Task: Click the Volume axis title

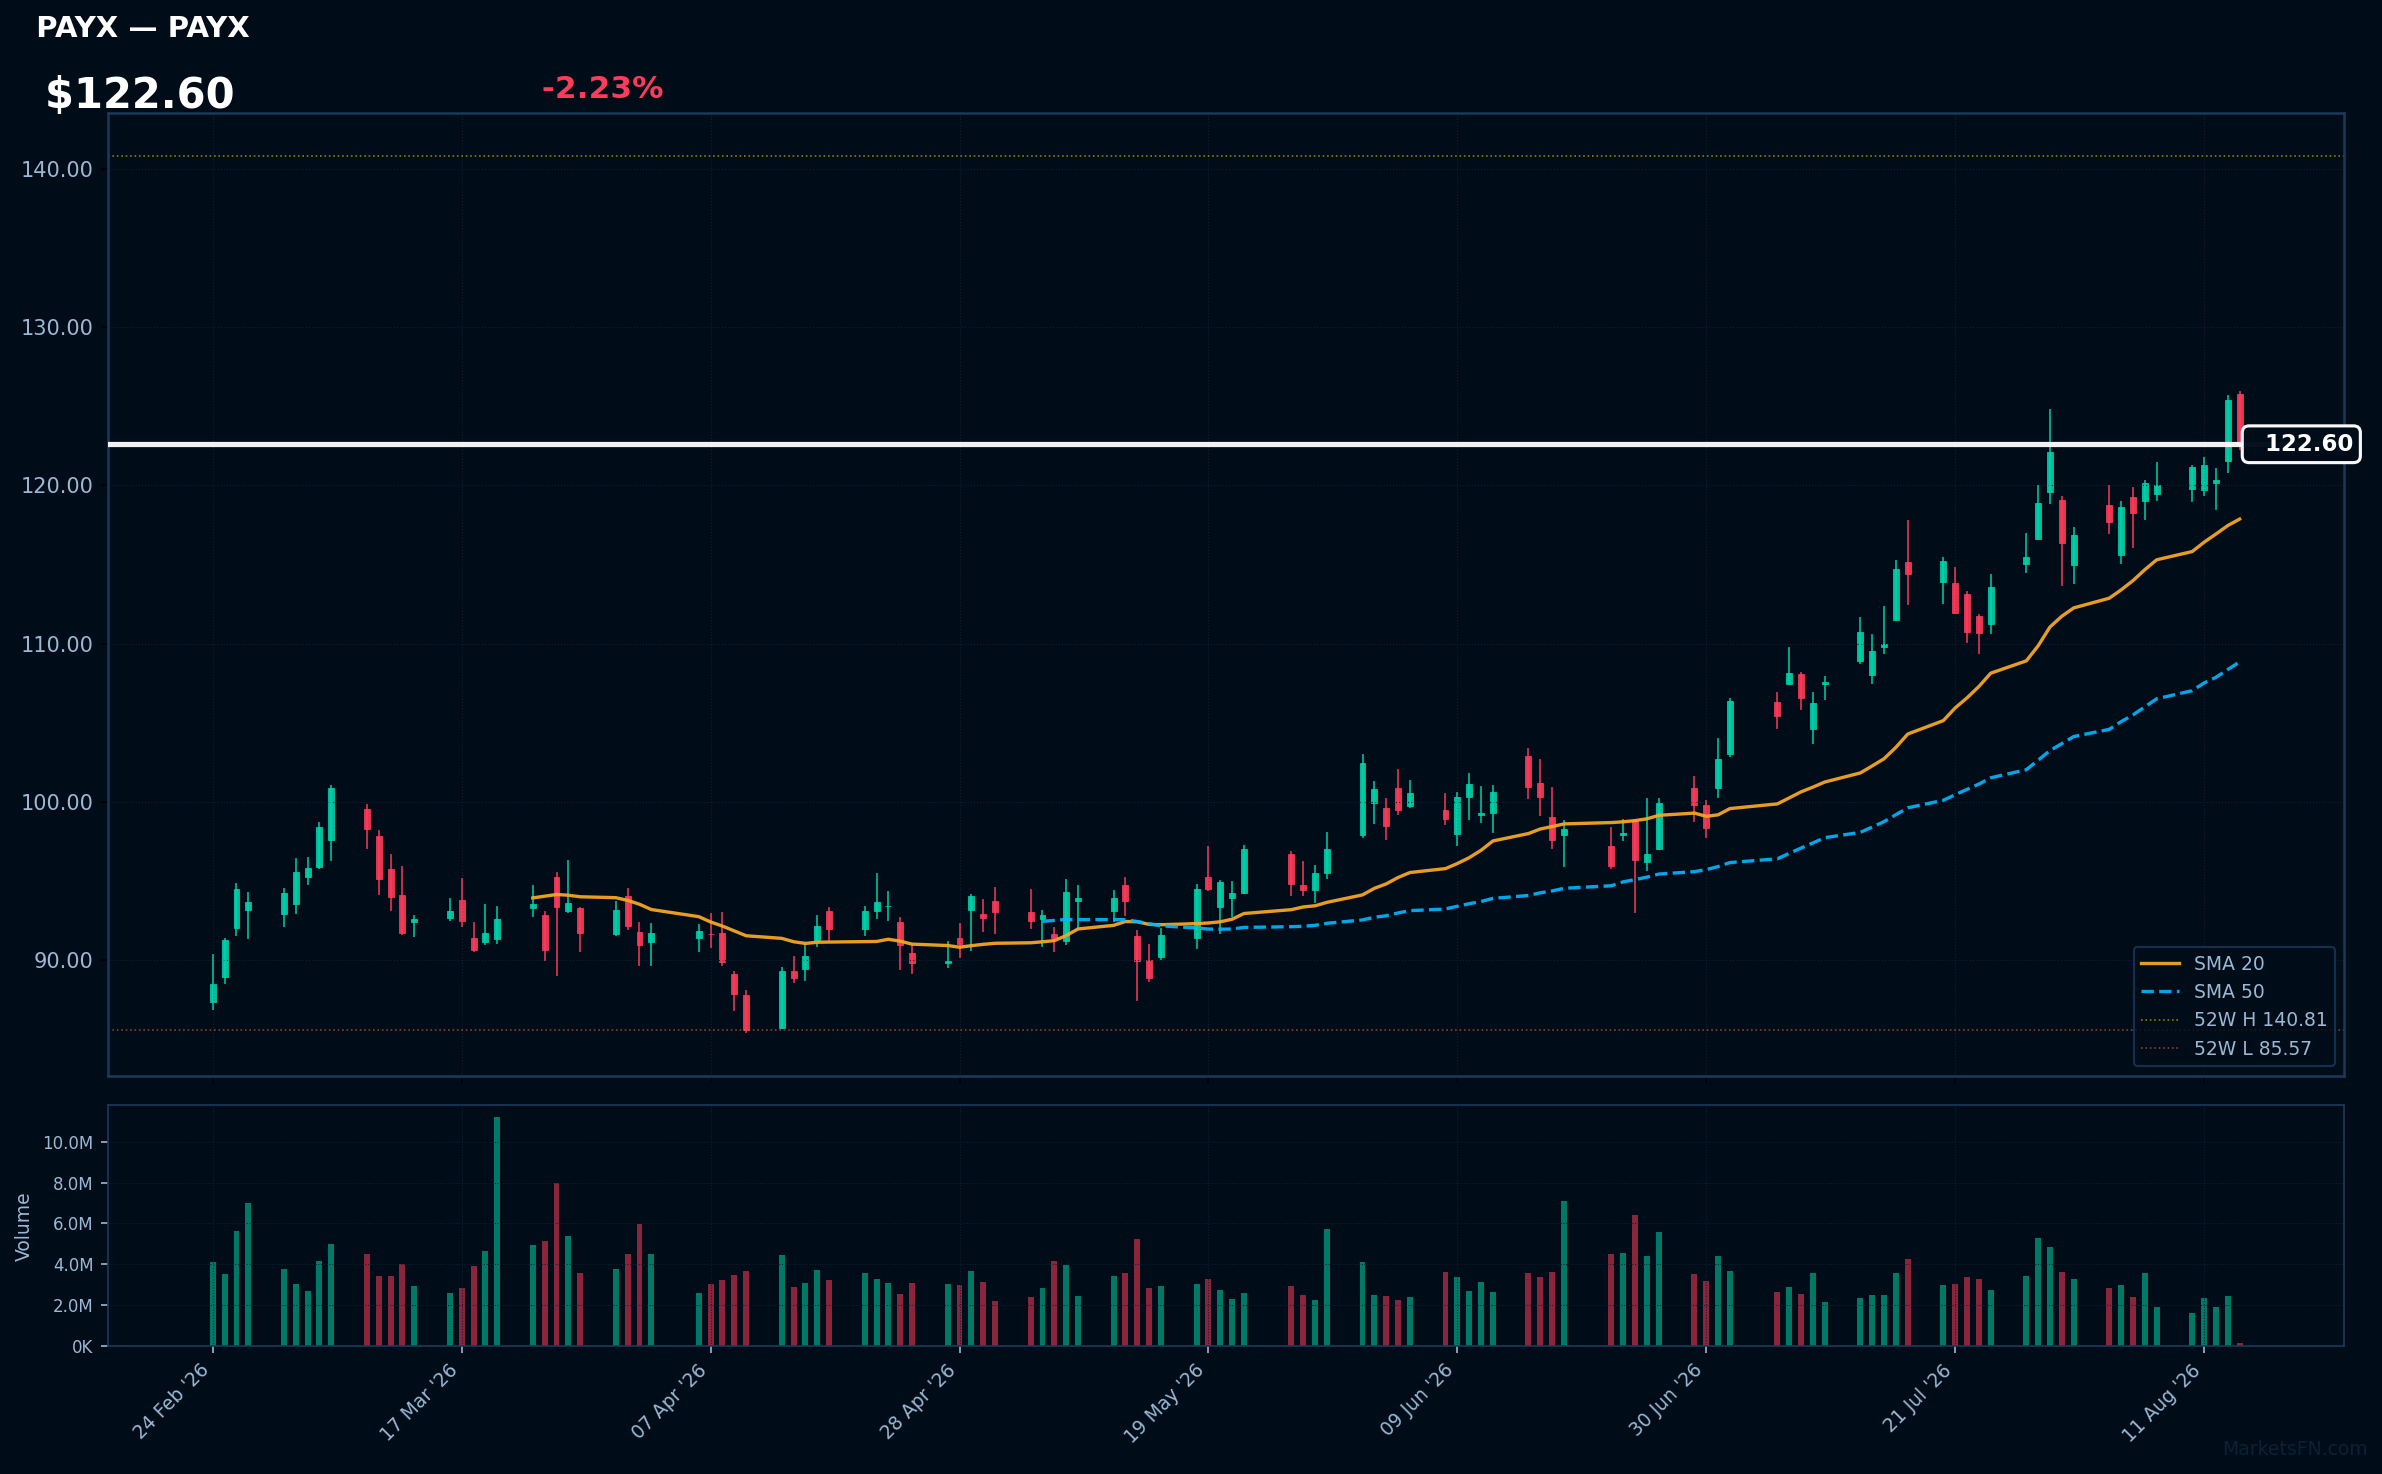Action: click(23, 1227)
